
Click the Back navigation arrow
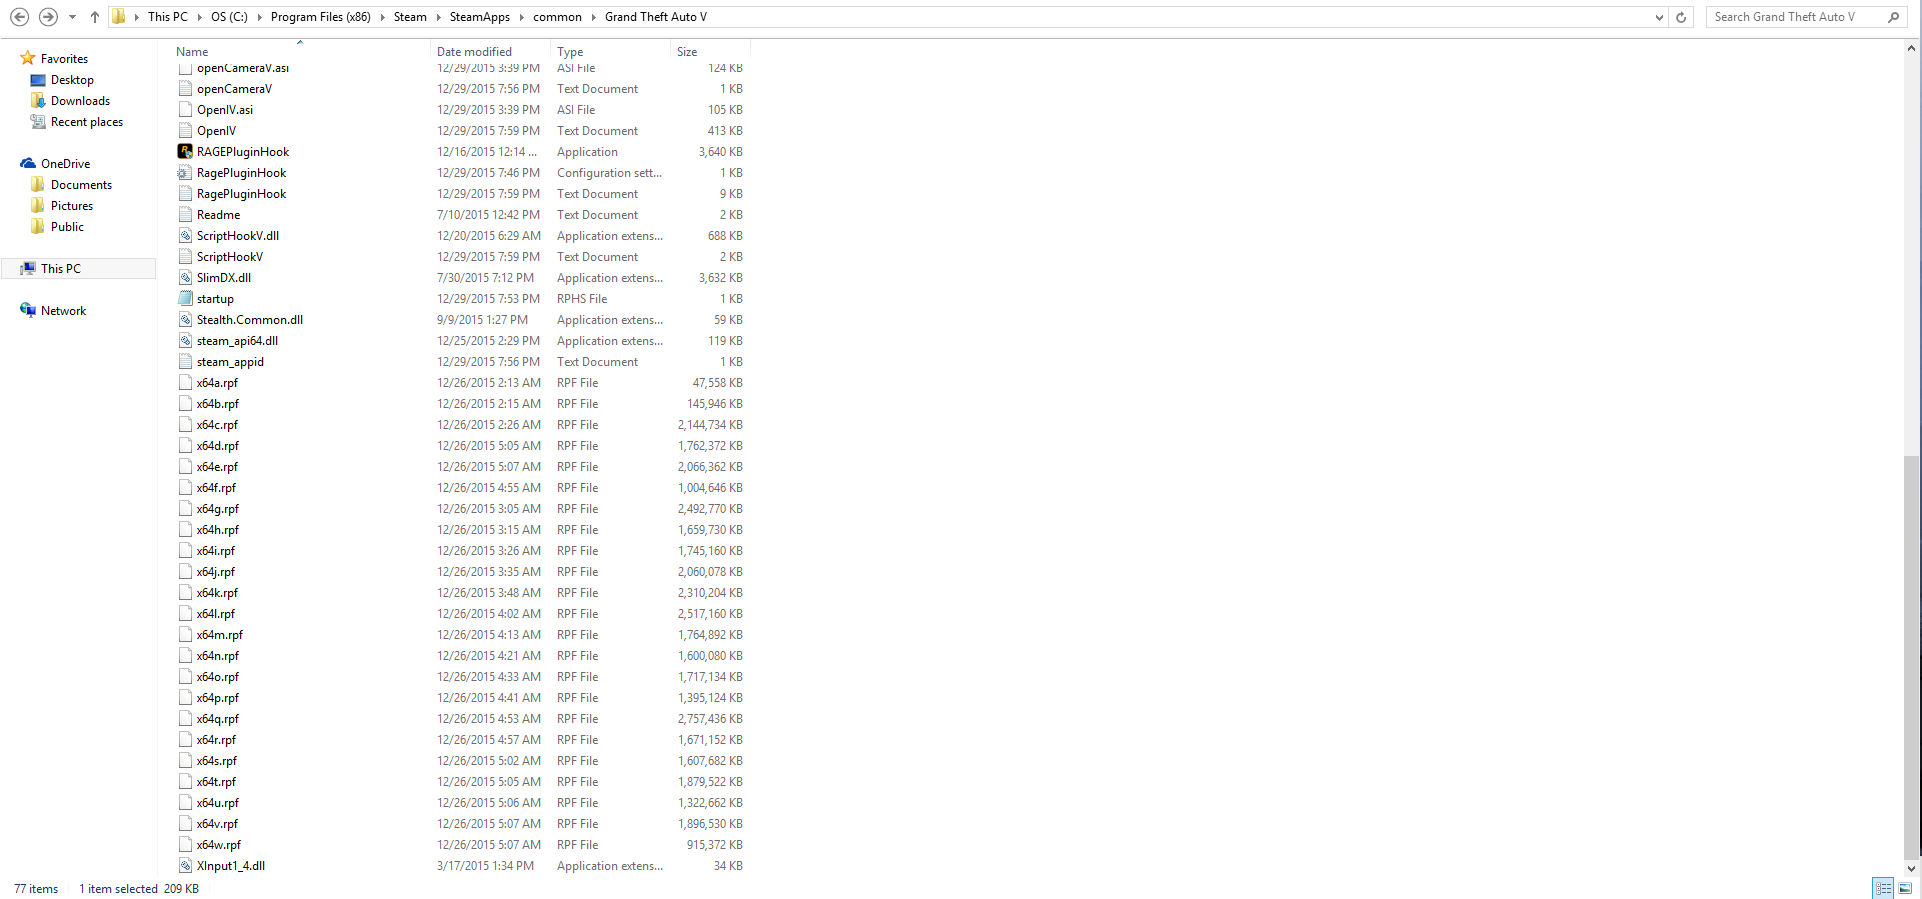pyautogui.click(x=19, y=17)
